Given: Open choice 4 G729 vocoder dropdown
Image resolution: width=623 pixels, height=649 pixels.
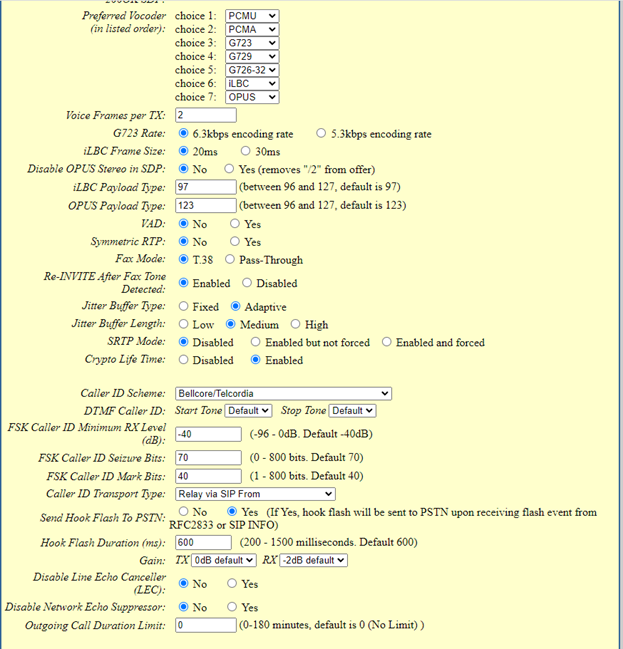Looking at the screenshot, I should click(252, 56).
